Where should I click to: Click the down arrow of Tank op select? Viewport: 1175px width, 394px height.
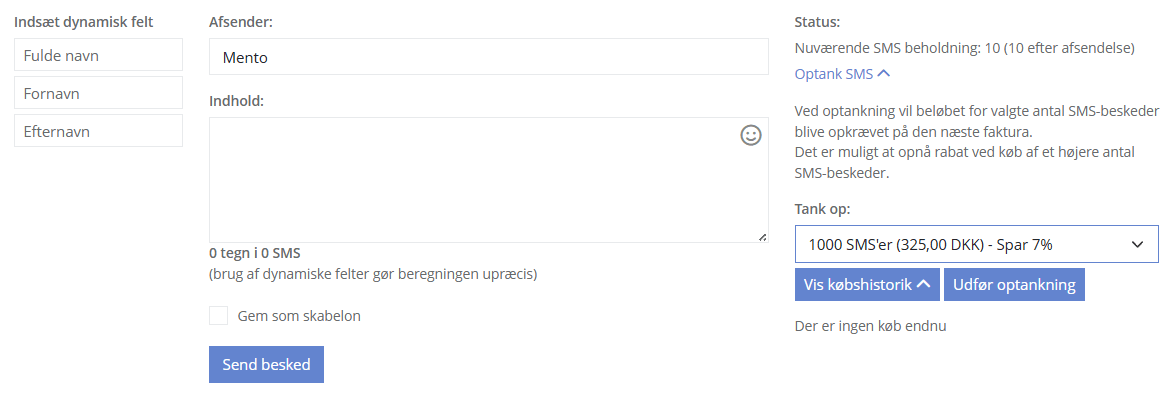1137,244
